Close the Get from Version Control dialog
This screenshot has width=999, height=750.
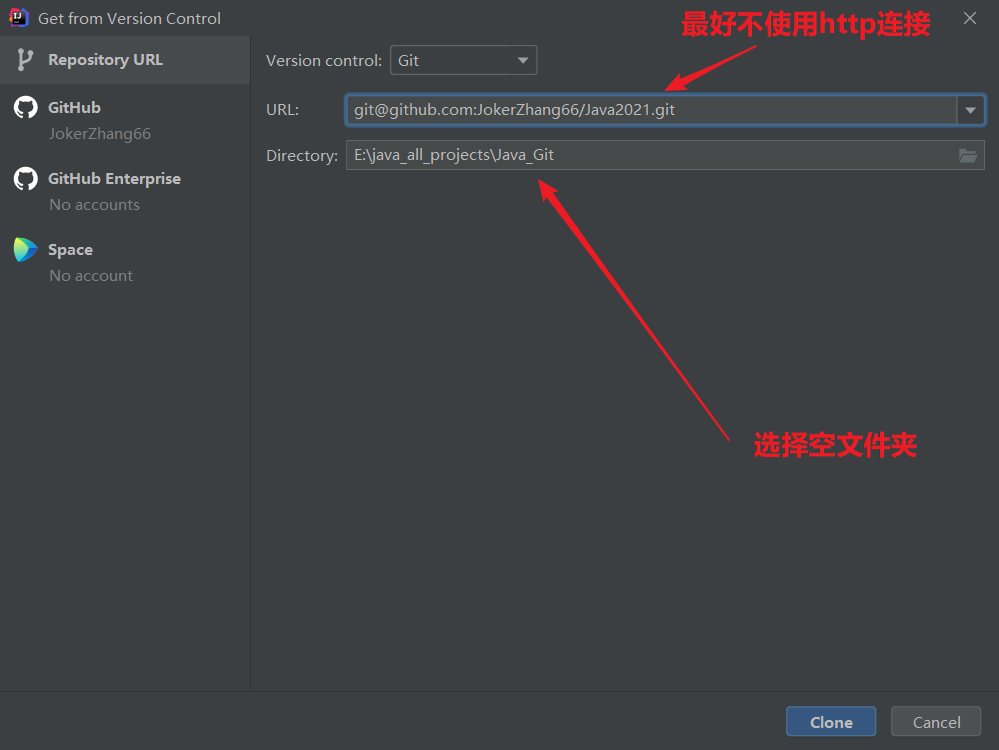[969, 18]
